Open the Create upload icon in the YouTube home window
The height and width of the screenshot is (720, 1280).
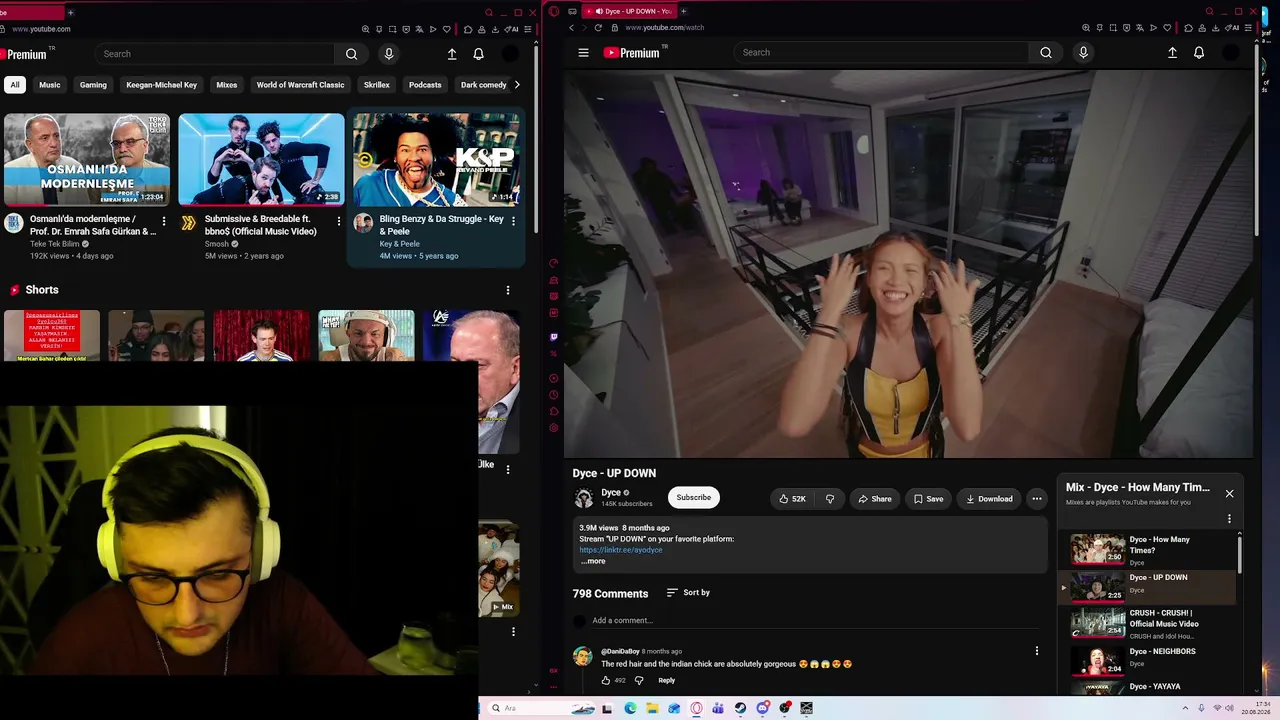click(x=452, y=54)
